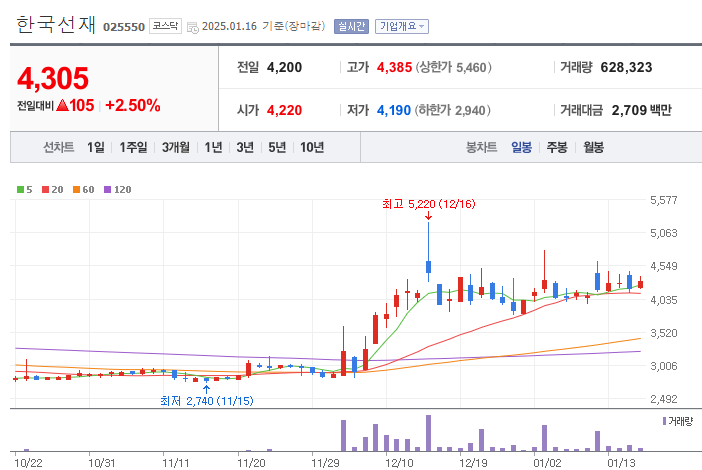This screenshot has height=470, width=702.
Task: Click the 시가 value 4,220
Action: (284, 110)
